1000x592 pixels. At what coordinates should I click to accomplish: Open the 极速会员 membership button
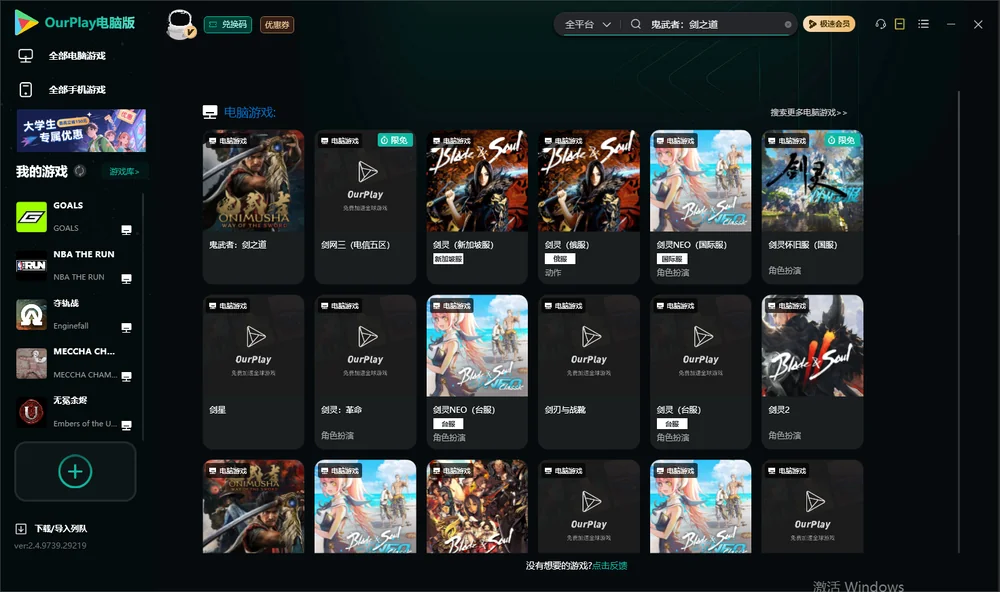[828, 24]
